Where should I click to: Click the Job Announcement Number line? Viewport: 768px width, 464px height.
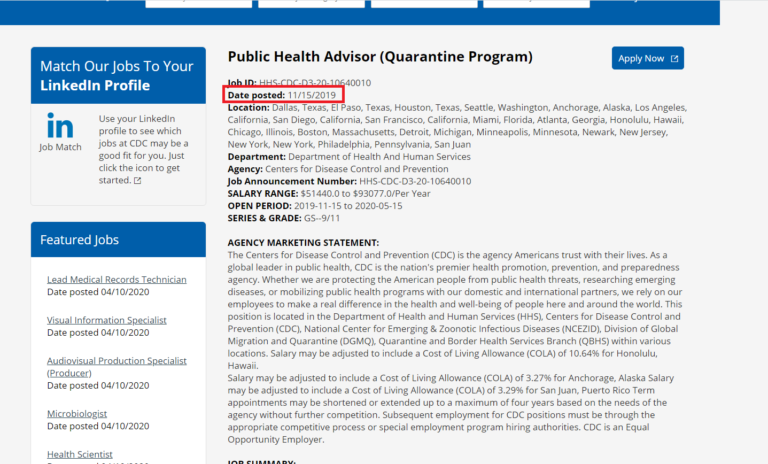coord(349,181)
